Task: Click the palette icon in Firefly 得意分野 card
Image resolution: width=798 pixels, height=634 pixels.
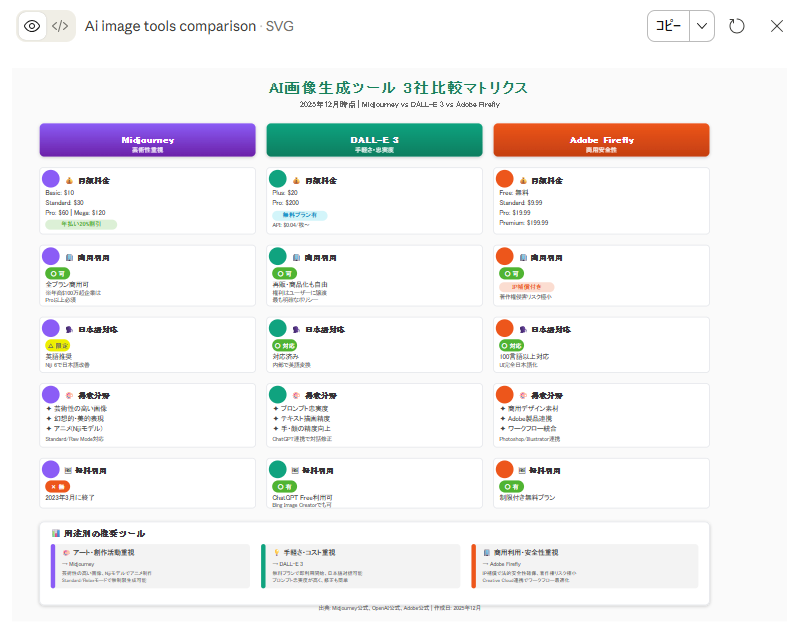Action: tap(523, 395)
